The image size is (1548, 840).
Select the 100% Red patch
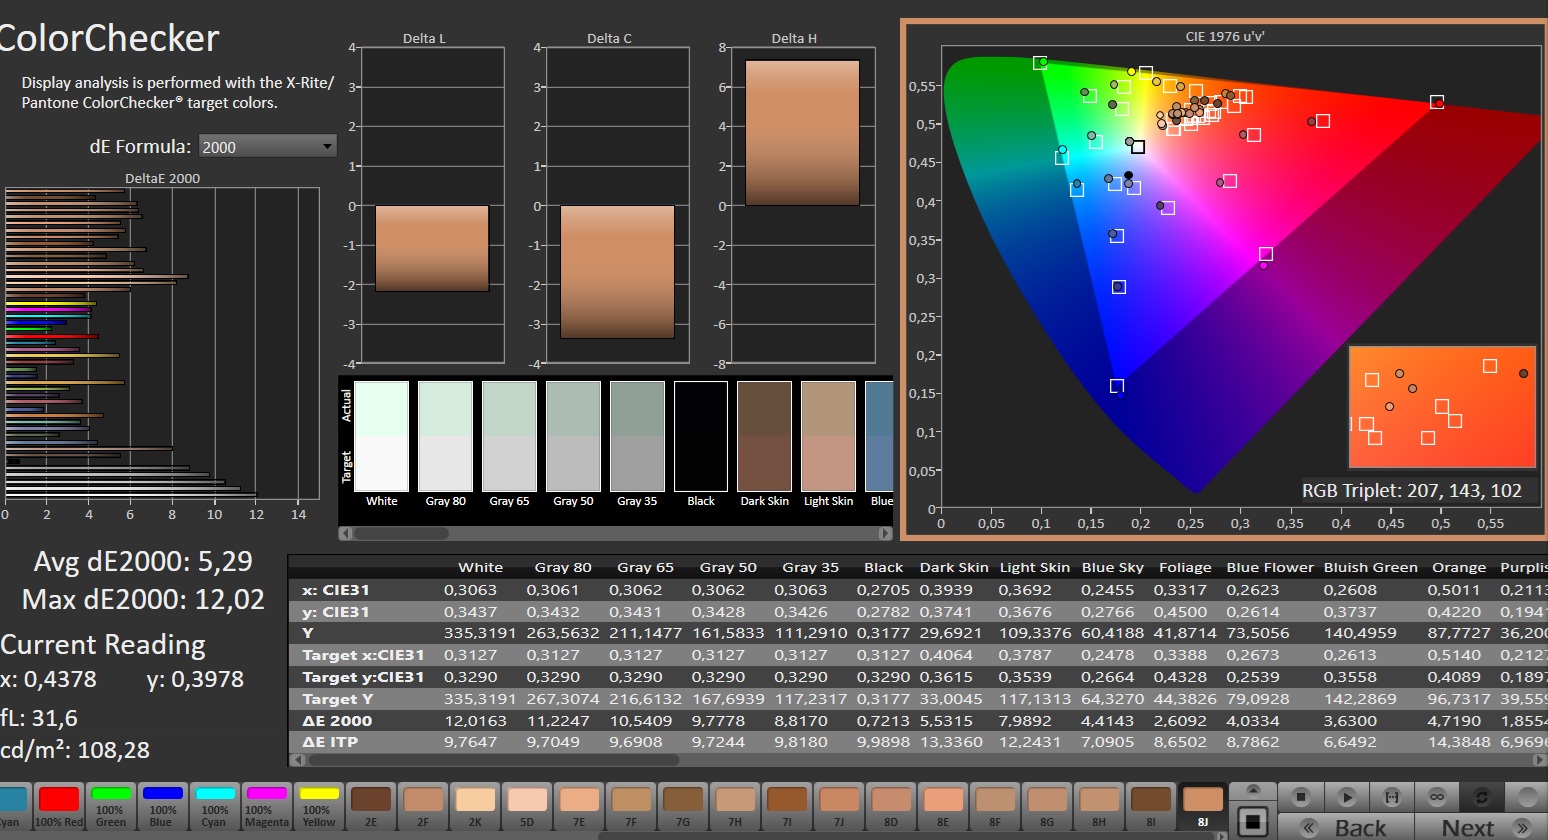pos(59,807)
